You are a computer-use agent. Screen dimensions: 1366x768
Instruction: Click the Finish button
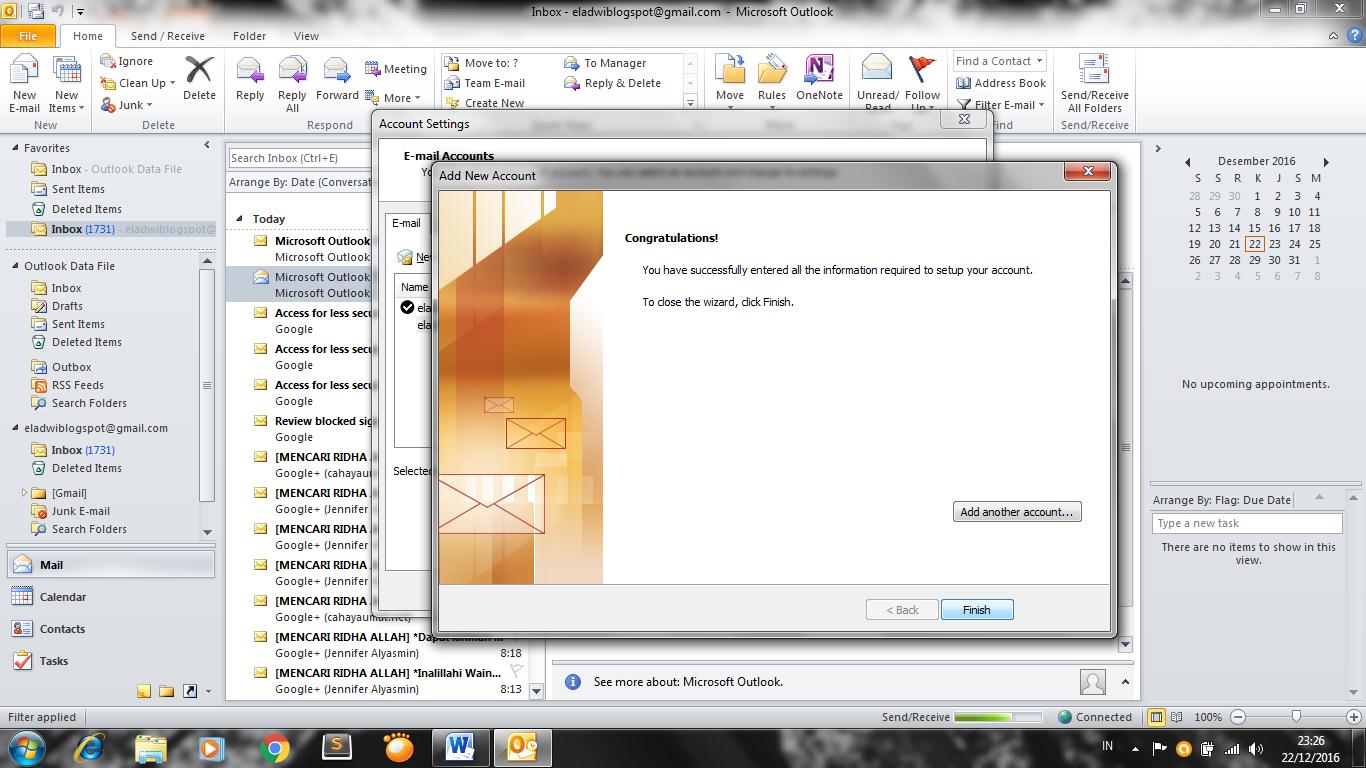point(977,610)
